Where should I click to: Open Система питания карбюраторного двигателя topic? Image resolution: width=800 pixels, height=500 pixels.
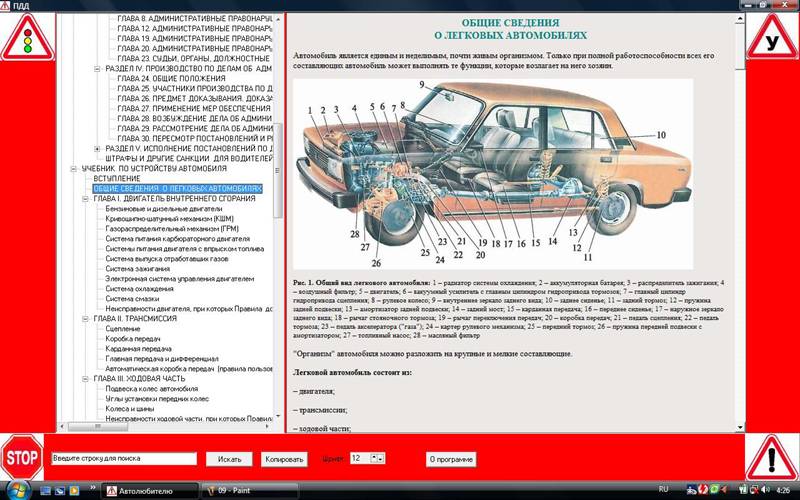click(x=178, y=239)
